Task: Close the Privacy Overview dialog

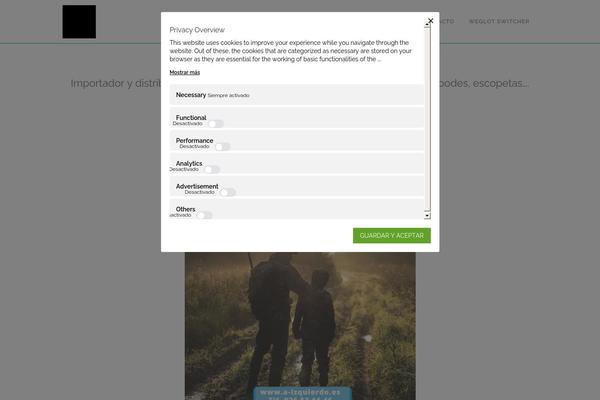Action: pyautogui.click(x=430, y=21)
